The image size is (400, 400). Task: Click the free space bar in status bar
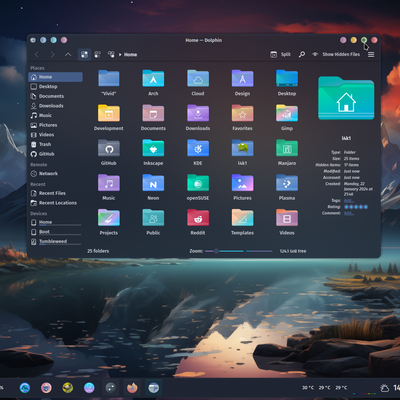tap(259, 251)
